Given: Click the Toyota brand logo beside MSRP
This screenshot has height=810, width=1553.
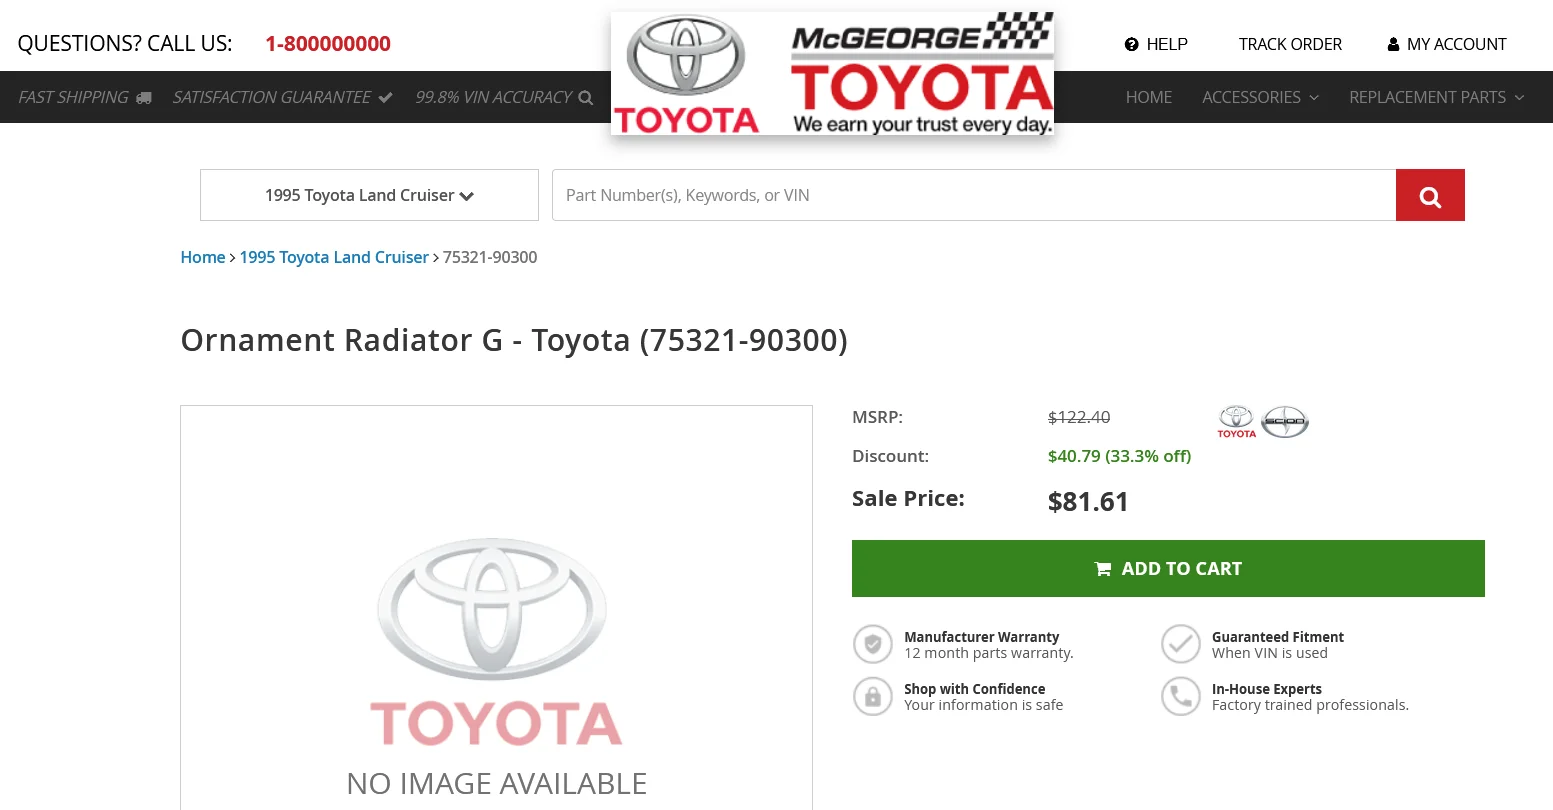Looking at the screenshot, I should click(1236, 421).
